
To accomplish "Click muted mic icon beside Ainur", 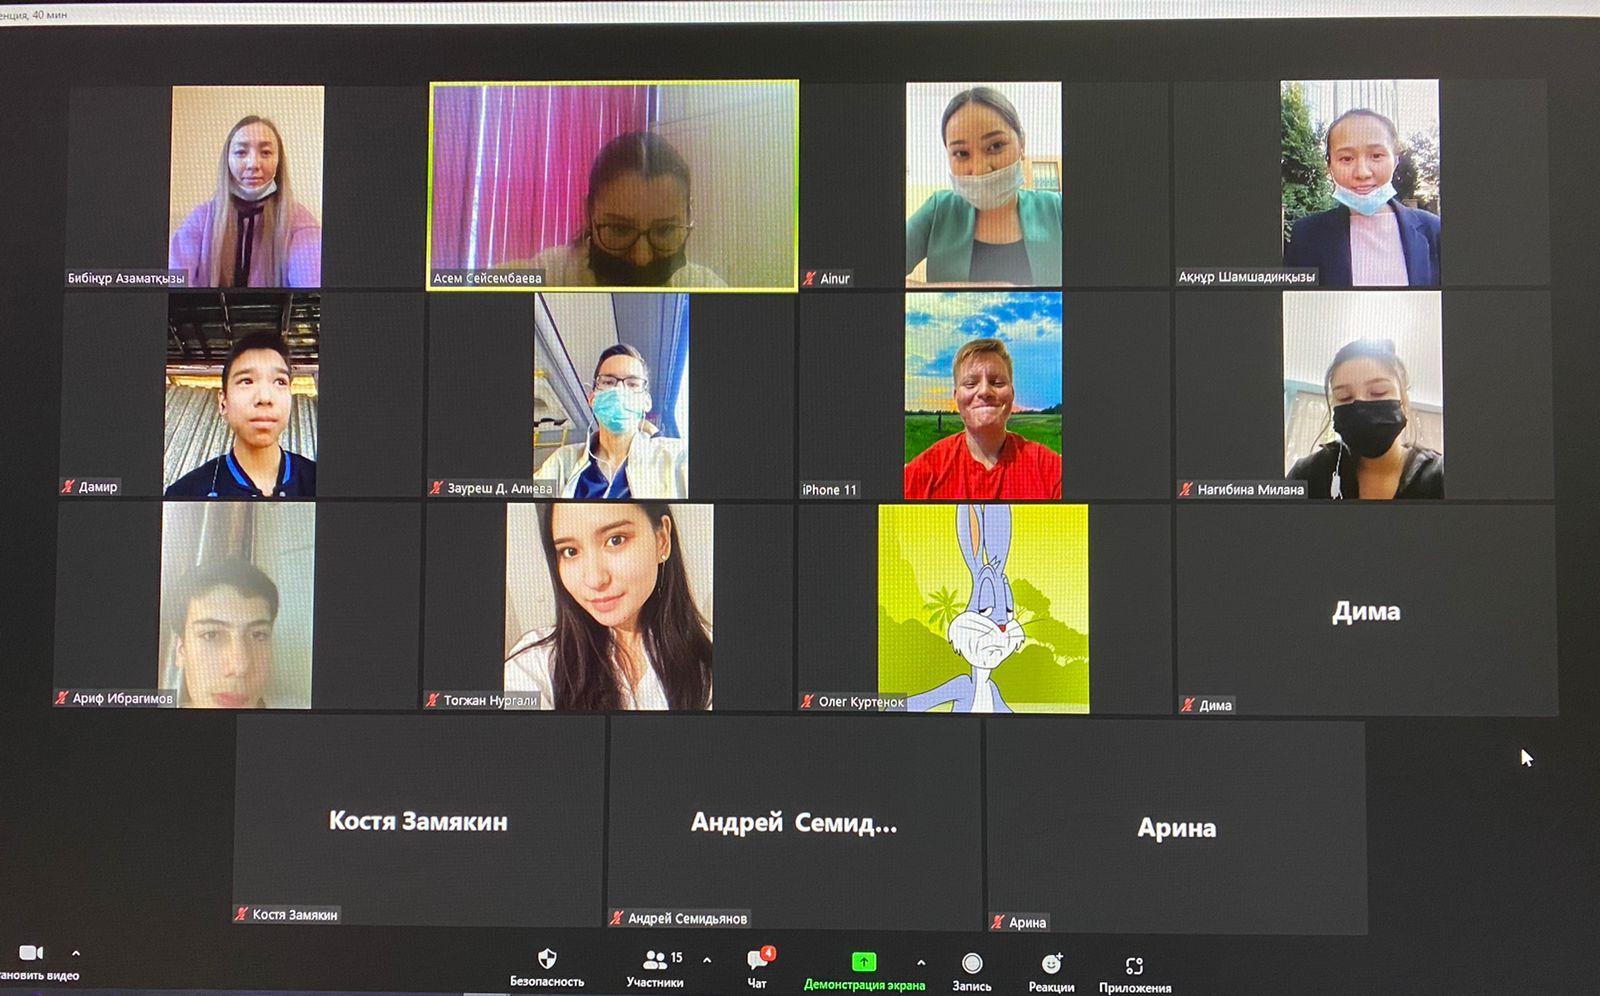I will tap(809, 278).
